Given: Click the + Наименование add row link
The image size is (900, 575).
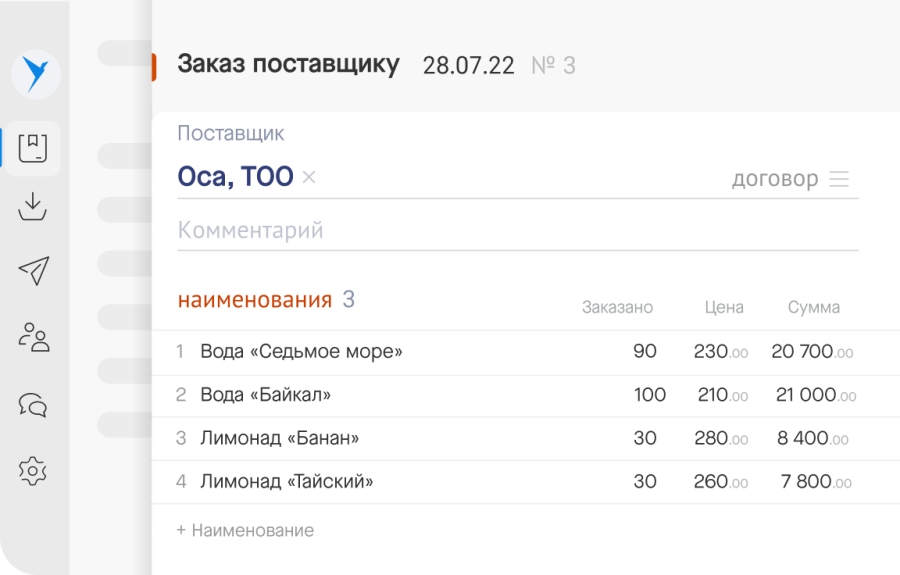Looking at the screenshot, I should coord(245,530).
